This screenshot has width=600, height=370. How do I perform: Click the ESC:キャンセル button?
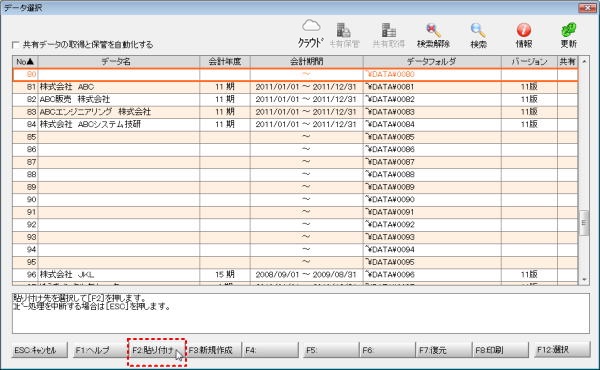click(40, 350)
